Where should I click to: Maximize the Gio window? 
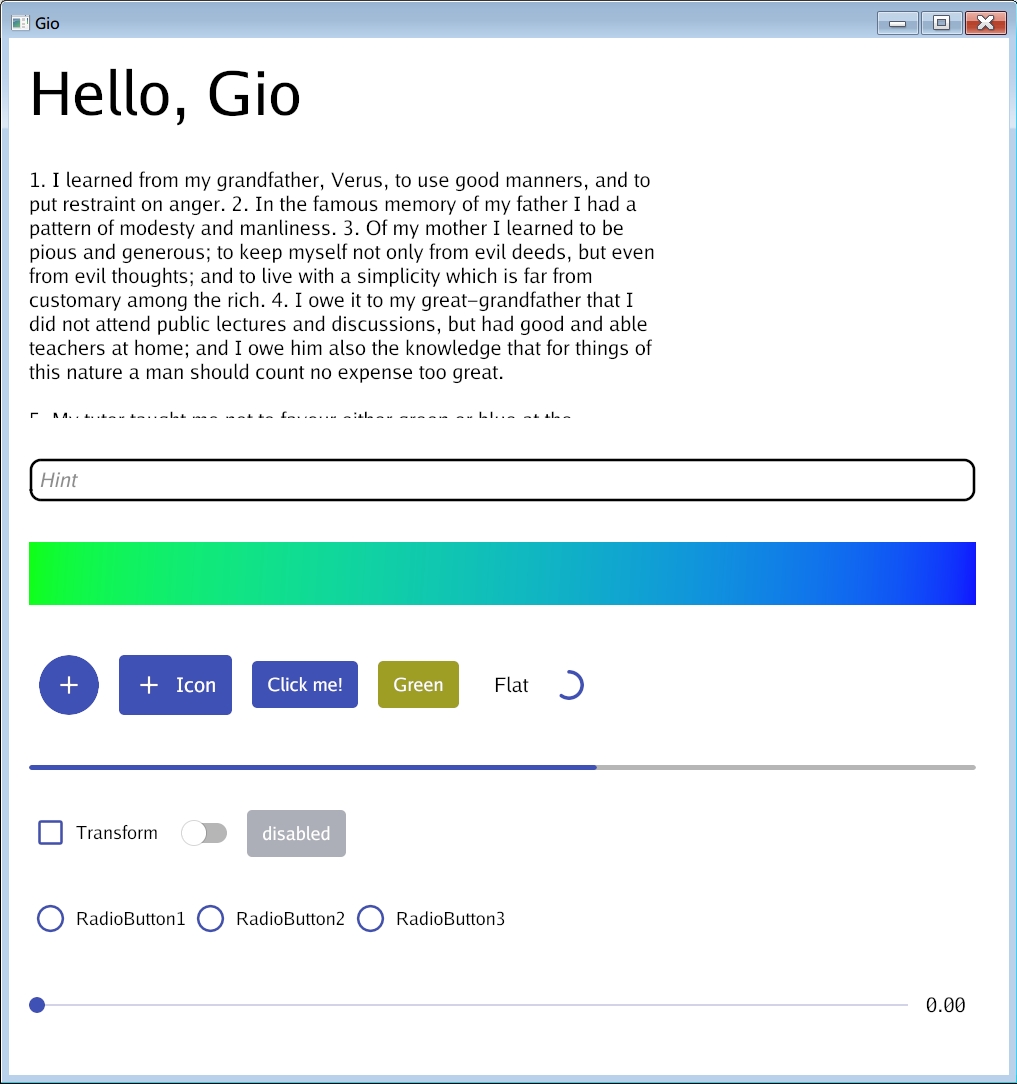coord(941,22)
